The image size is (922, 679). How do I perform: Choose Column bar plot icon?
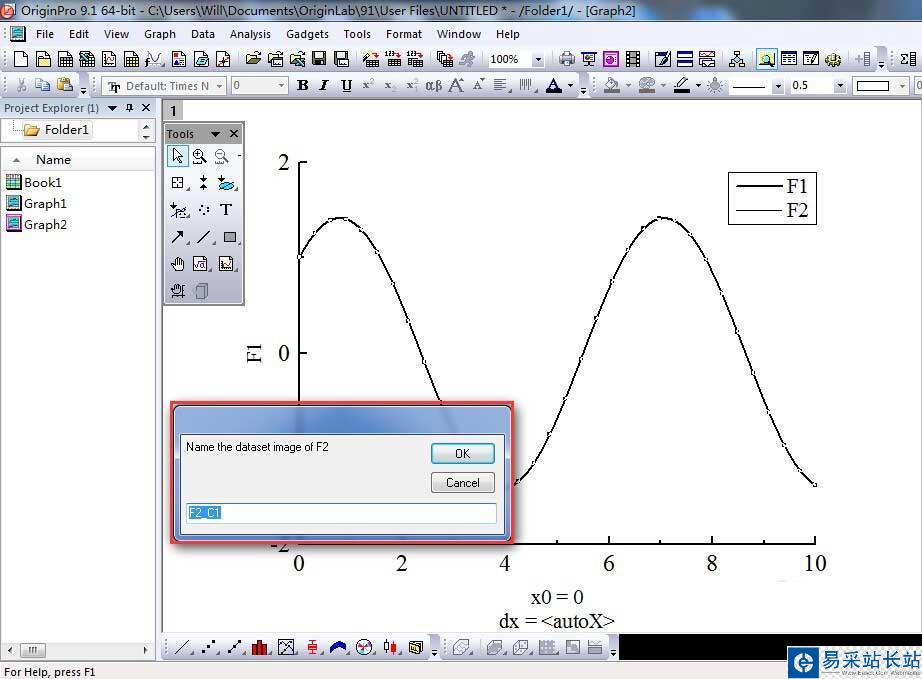point(259,648)
